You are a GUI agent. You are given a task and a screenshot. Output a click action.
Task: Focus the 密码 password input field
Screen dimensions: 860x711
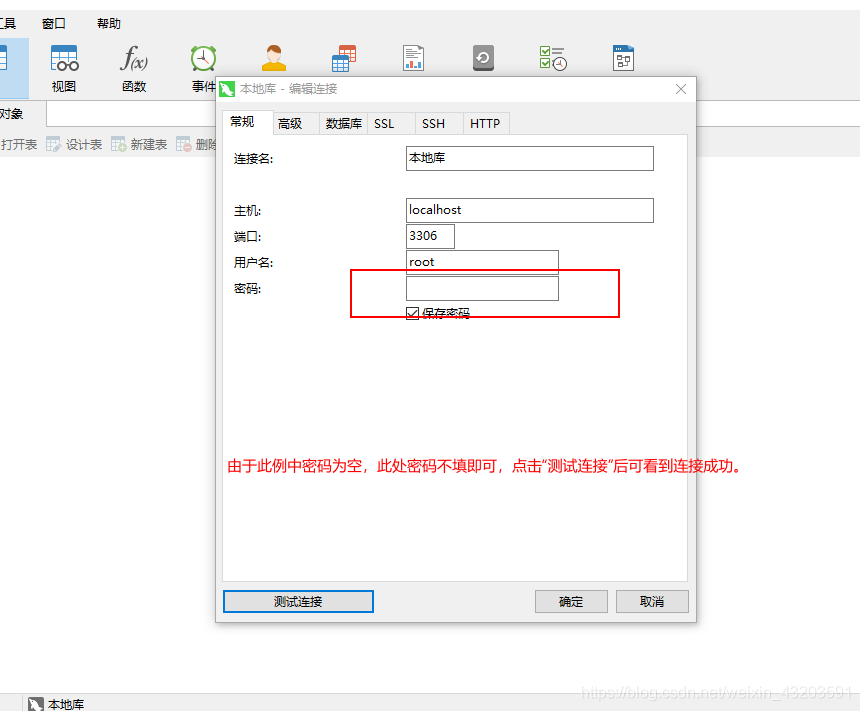click(x=482, y=288)
